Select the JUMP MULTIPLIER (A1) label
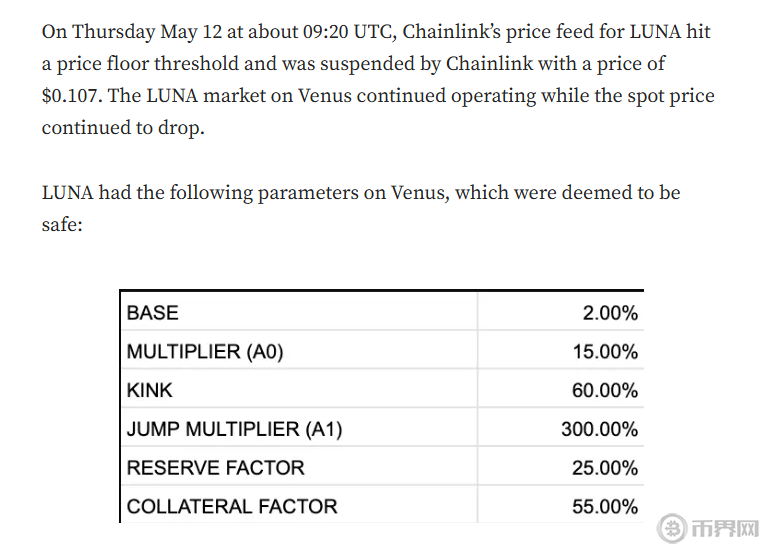Screen dimensions: 770x556 pos(235,429)
